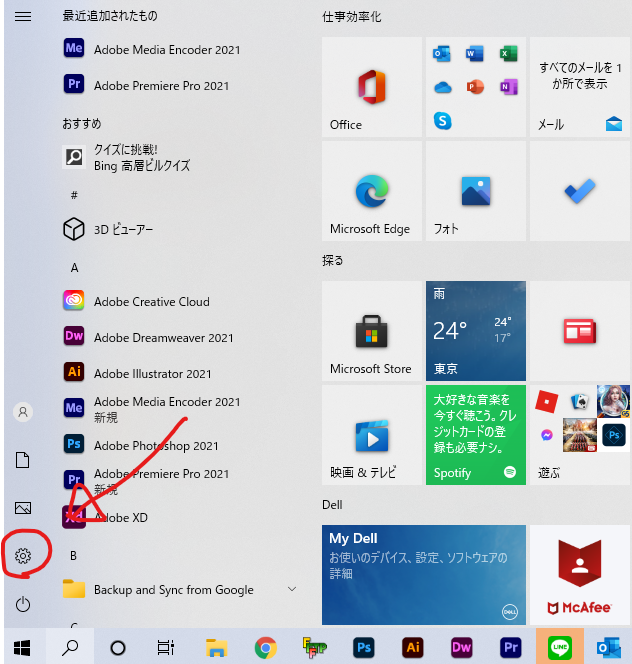
Task: Open the Microsoft Store tile
Action: pos(371,331)
